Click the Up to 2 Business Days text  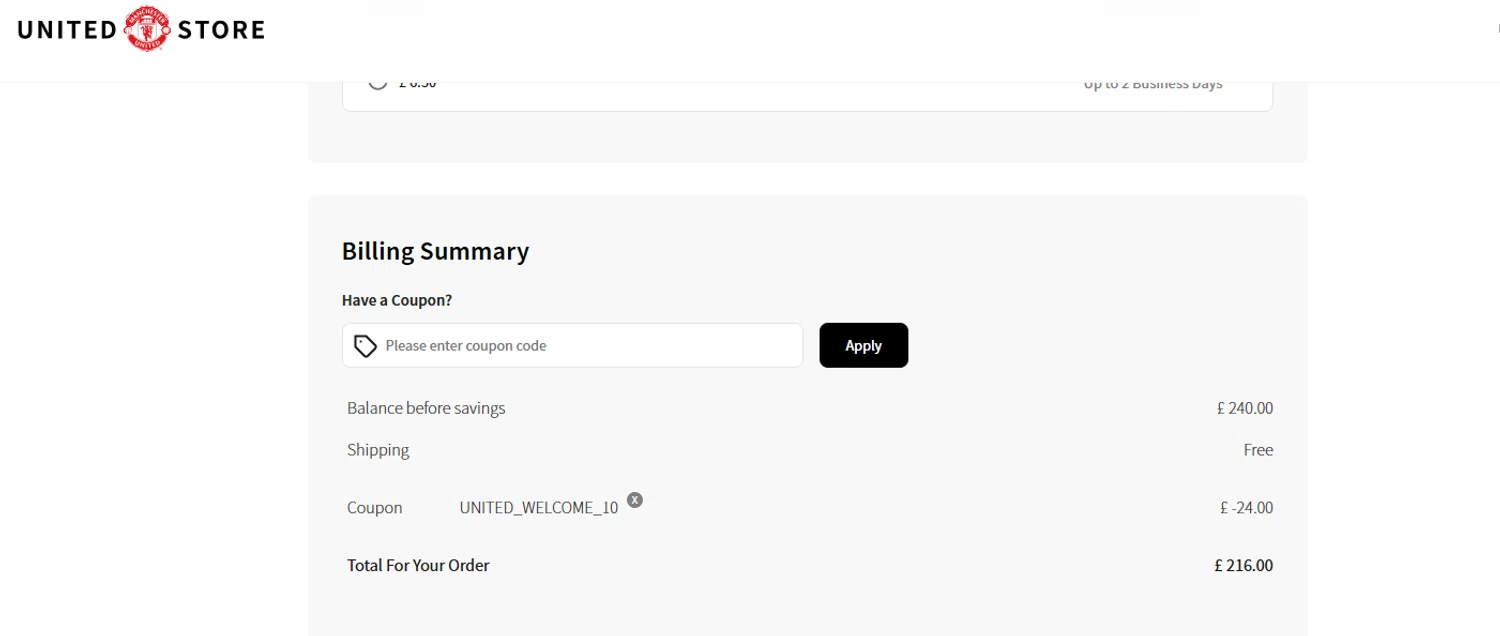(1153, 85)
